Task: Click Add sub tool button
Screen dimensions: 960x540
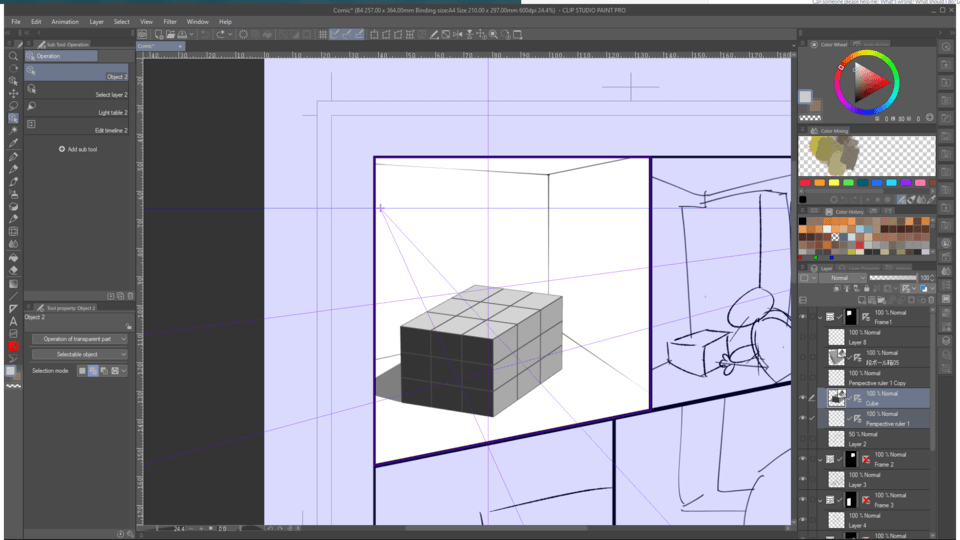Action: (78, 149)
